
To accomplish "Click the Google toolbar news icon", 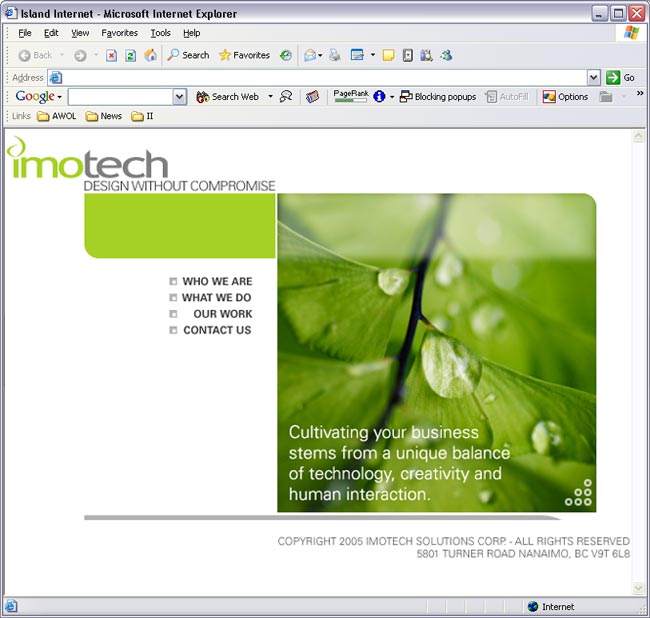I will [312, 97].
